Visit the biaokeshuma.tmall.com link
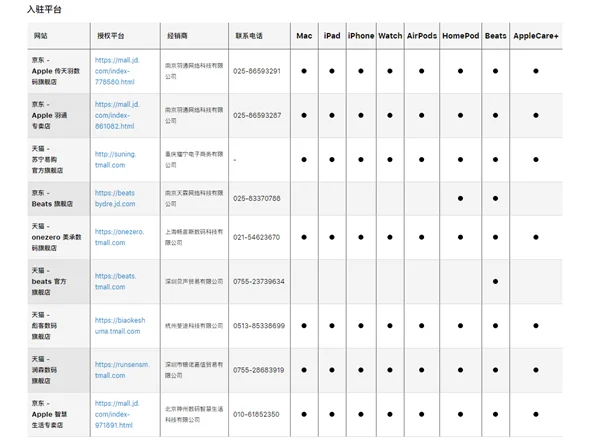 pyautogui.click(x=120, y=326)
